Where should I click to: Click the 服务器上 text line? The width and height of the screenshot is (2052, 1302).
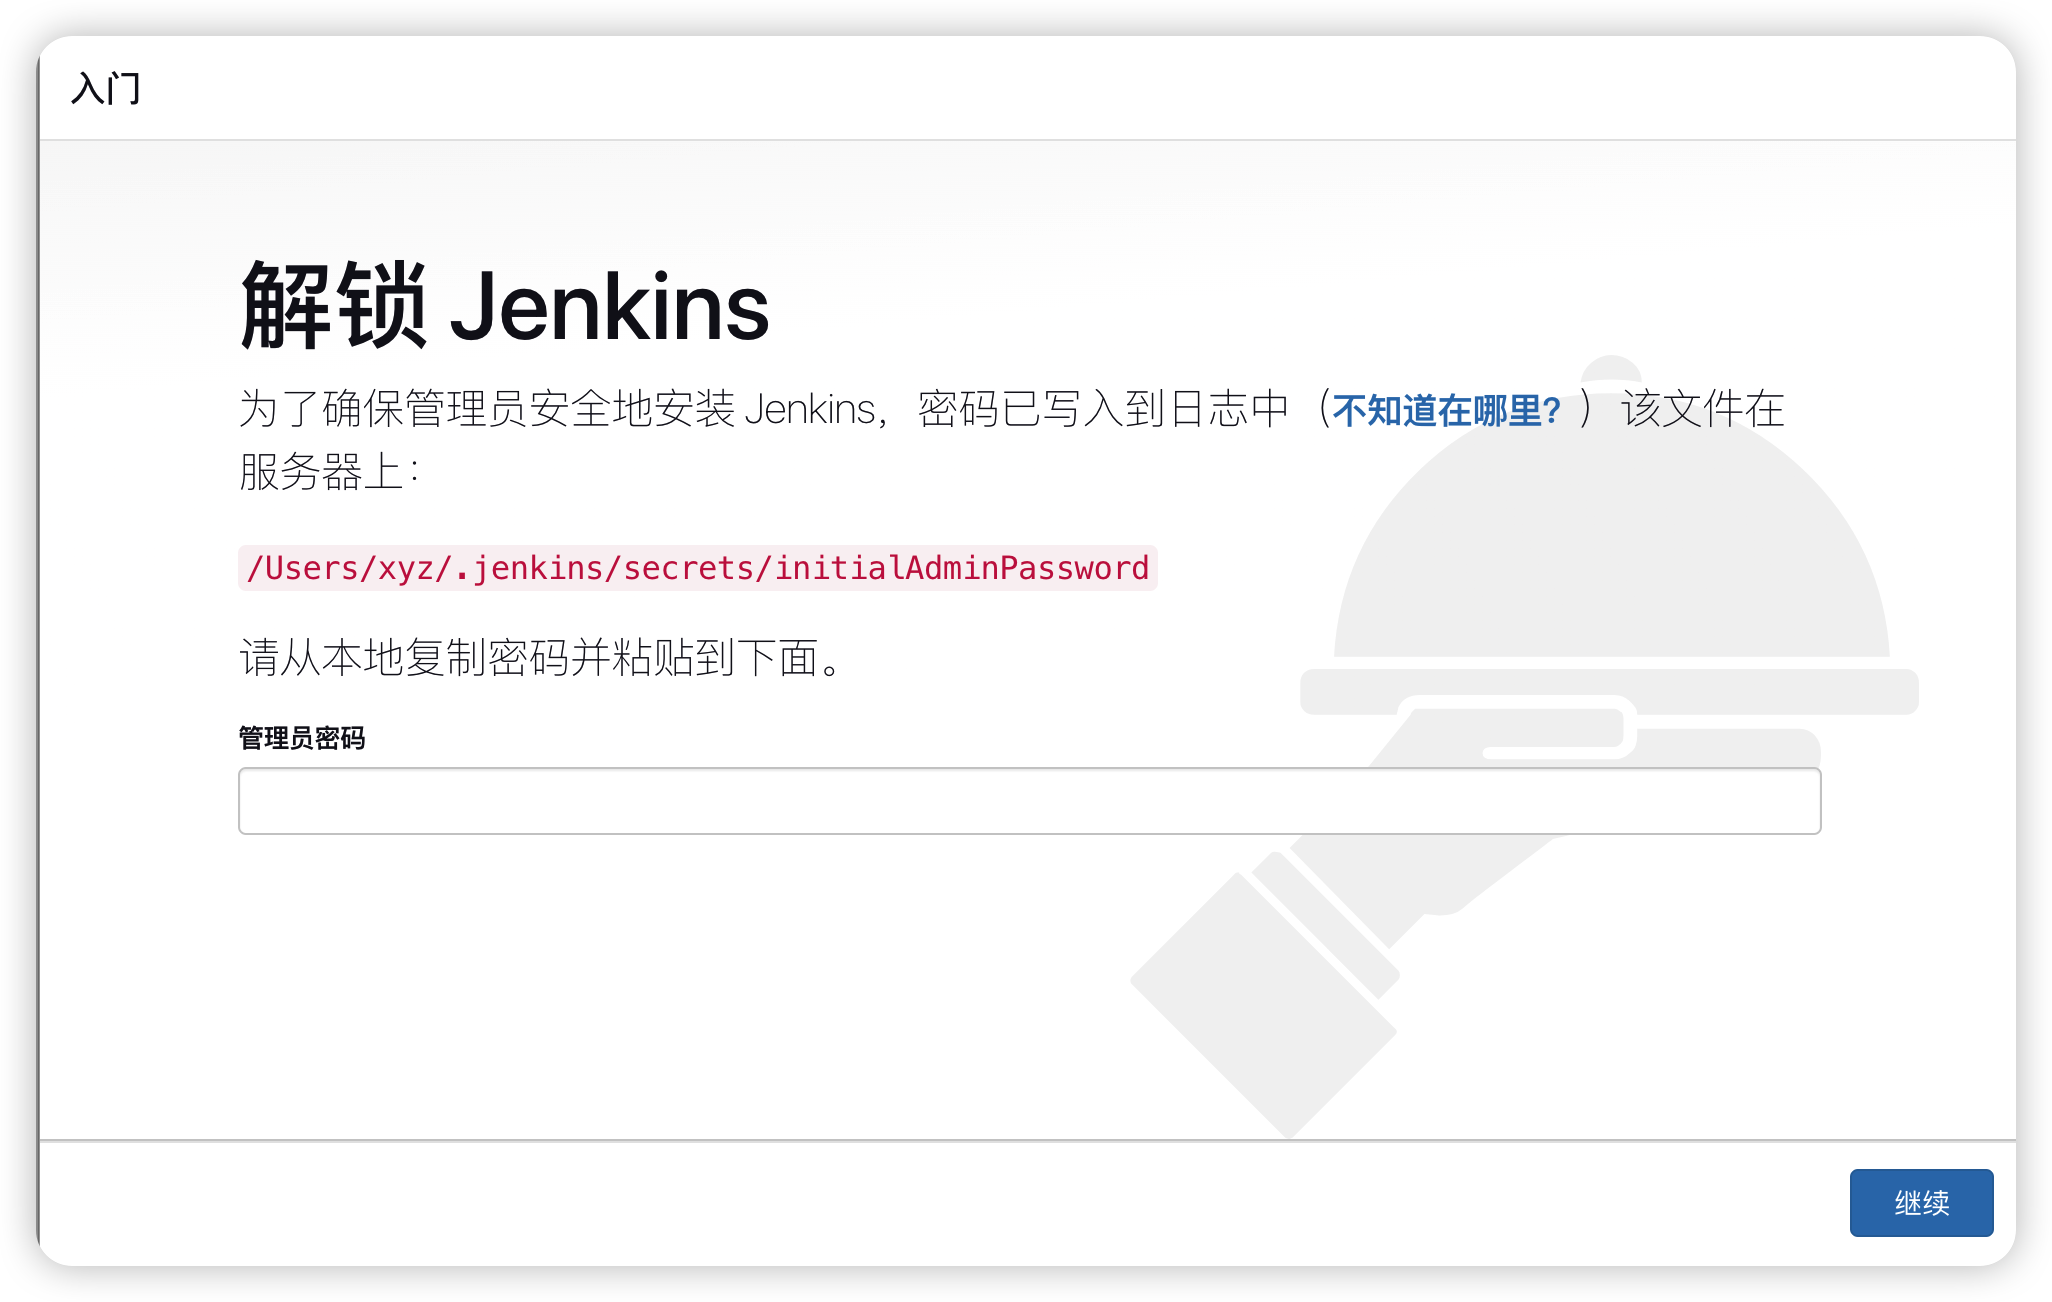(x=331, y=472)
